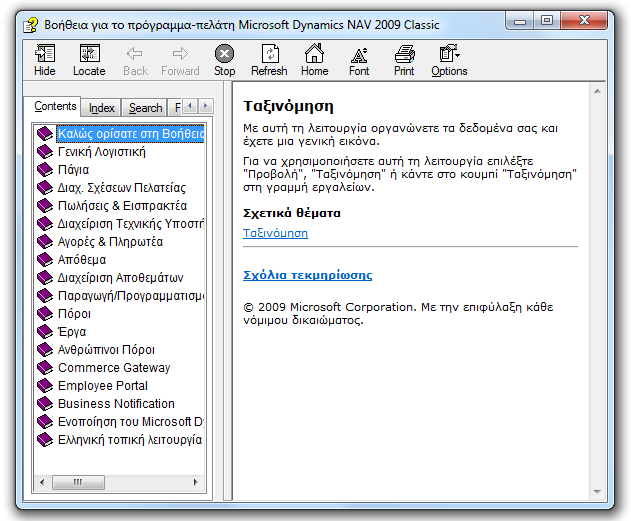Click the book icon beside Business Notification
This screenshot has height=521, width=631.
pos(45,404)
